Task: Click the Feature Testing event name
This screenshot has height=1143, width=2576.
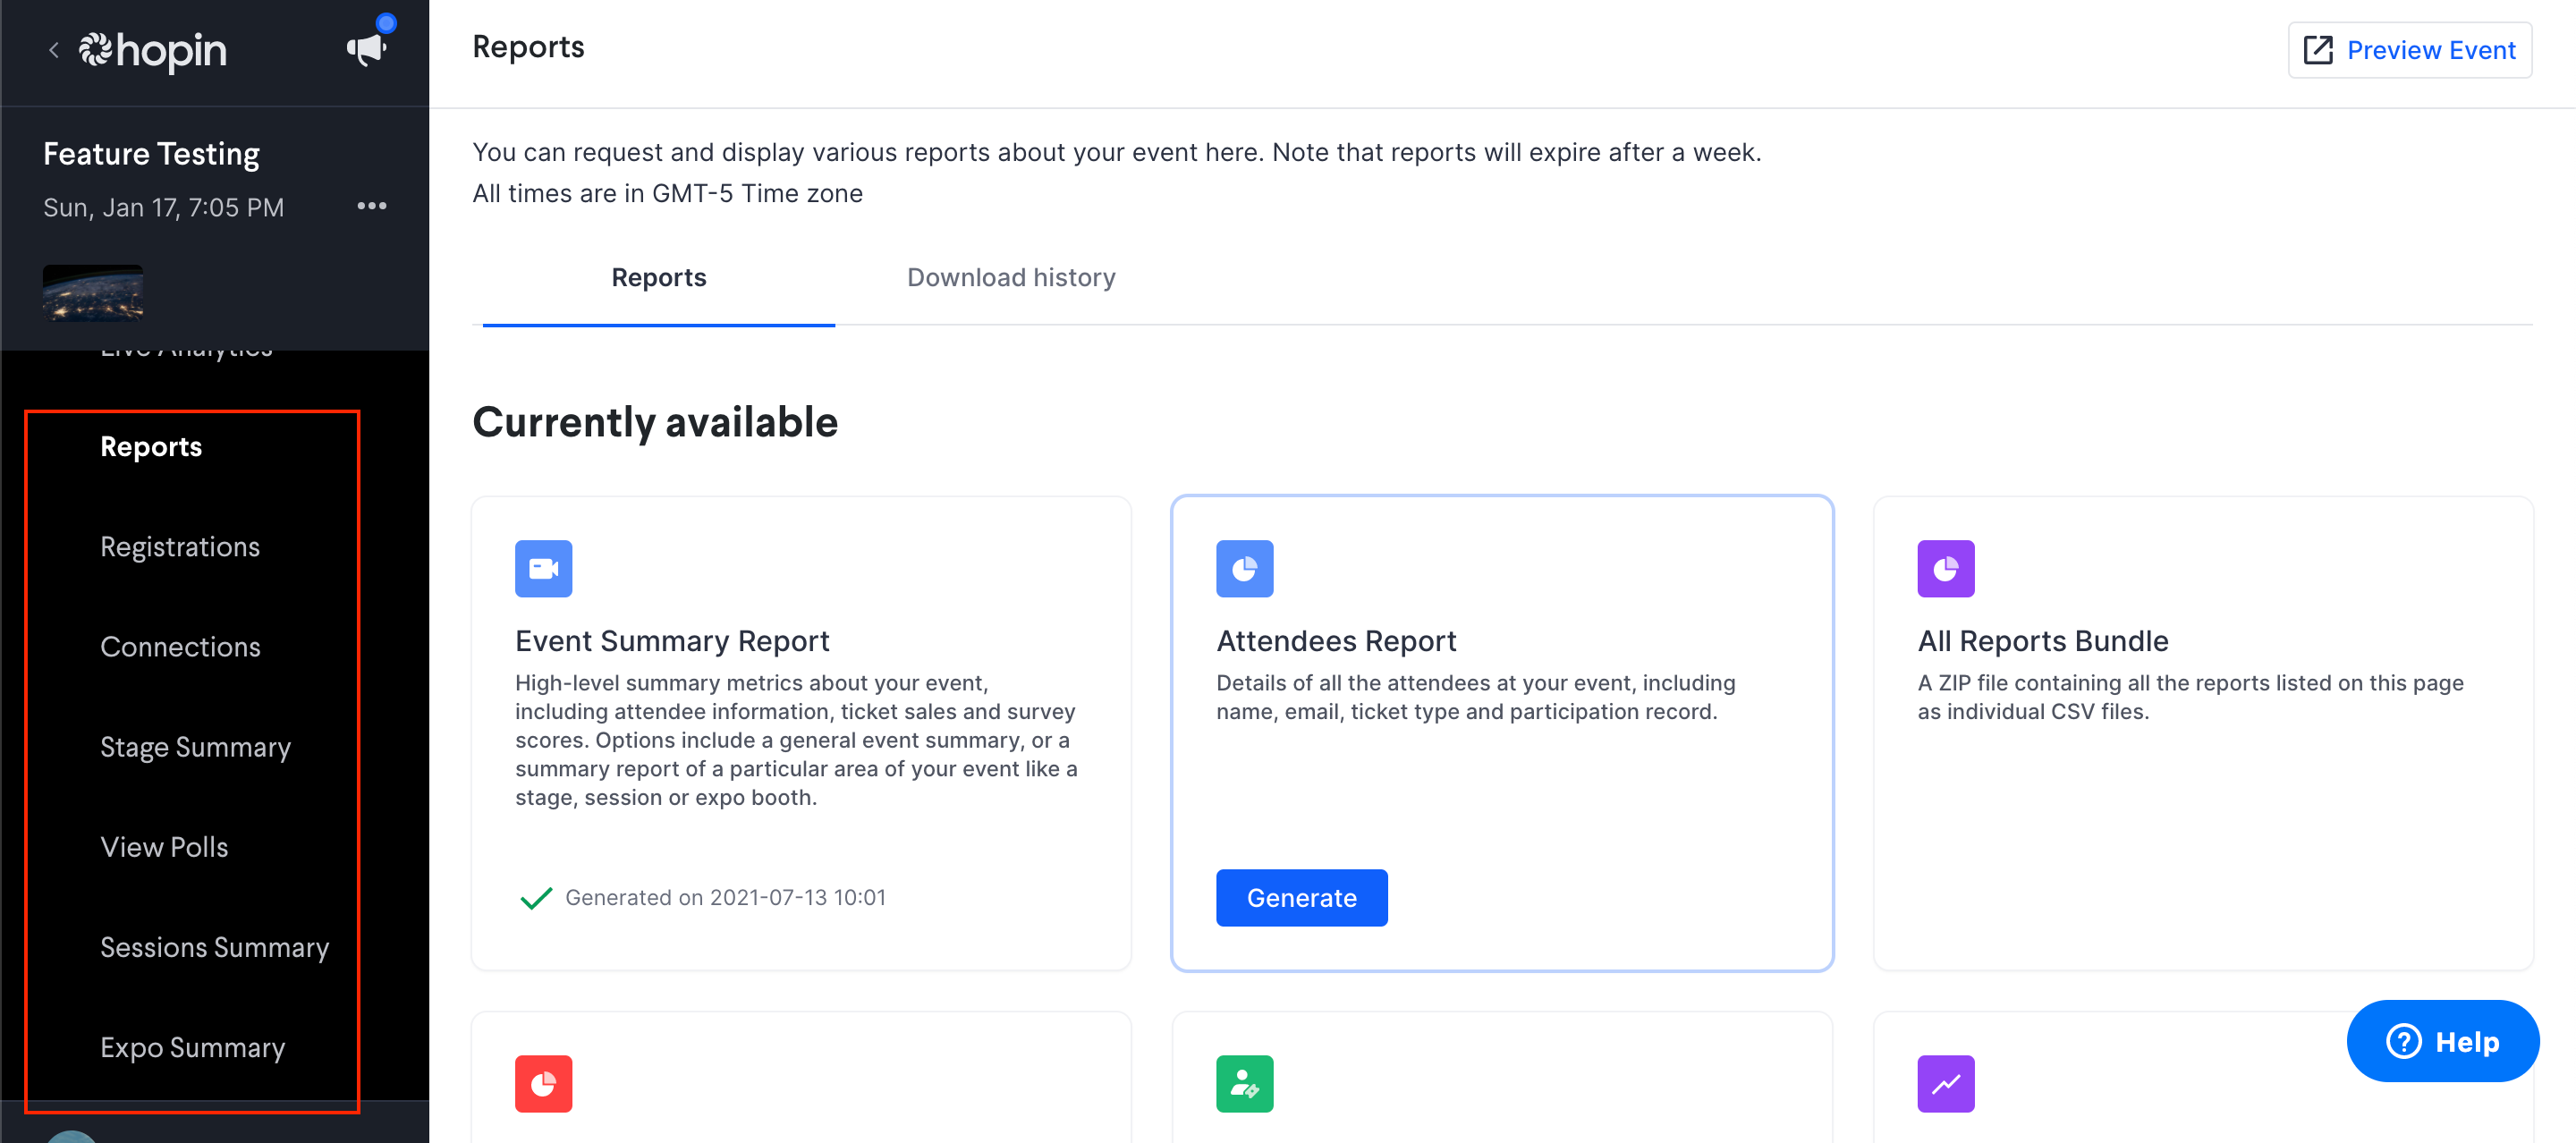Action: (151, 153)
